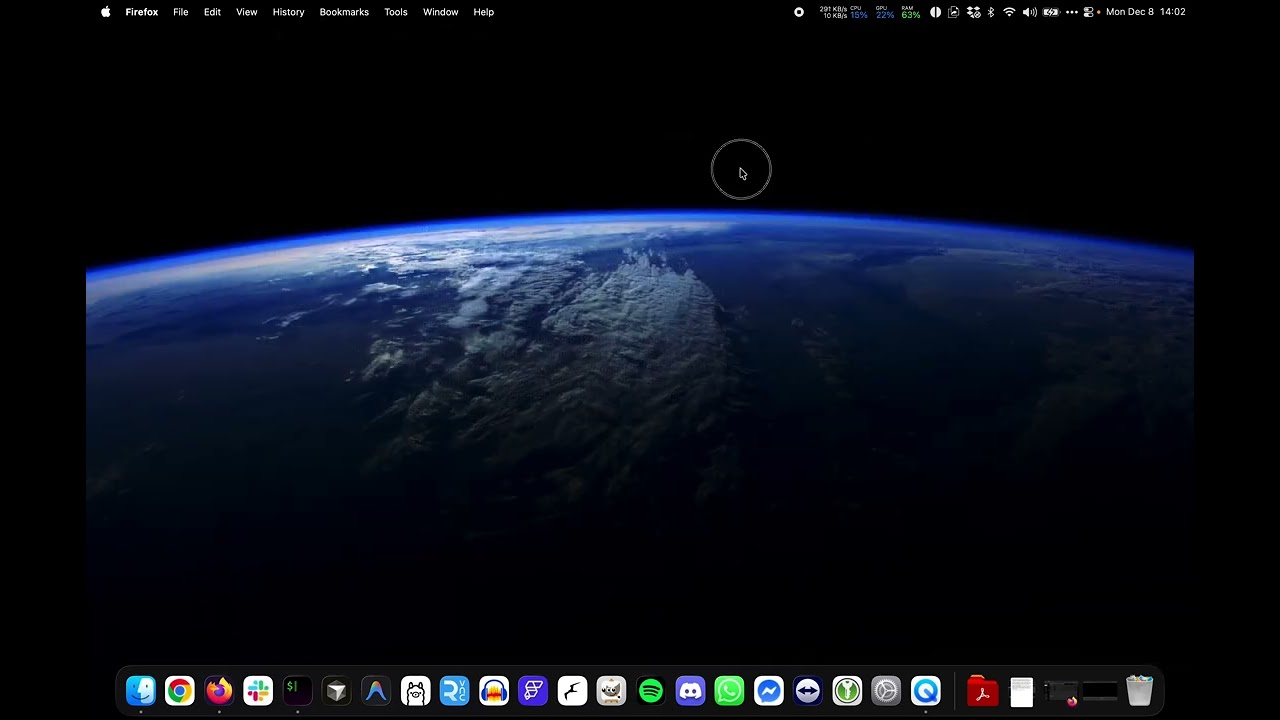Image resolution: width=1280 pixels, height=720 pixels.
Task: Open the Dropbox menu bar icon
Action: point(973,12)
